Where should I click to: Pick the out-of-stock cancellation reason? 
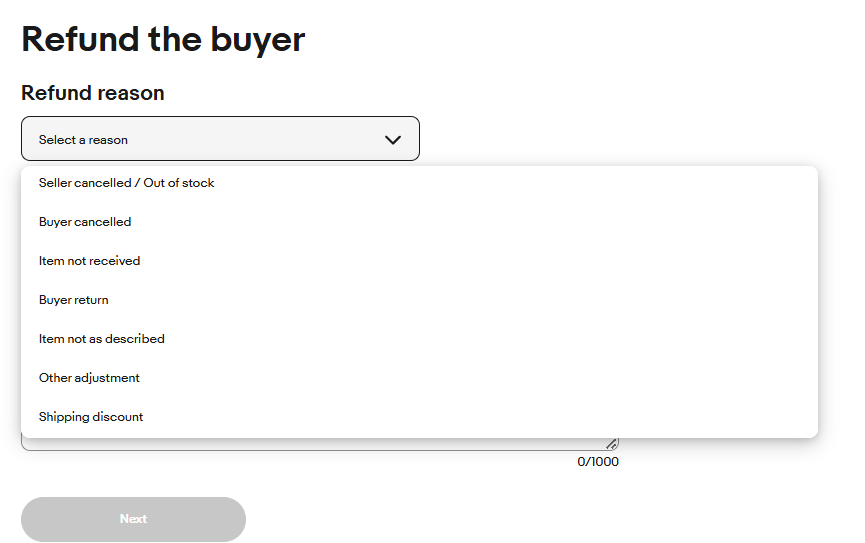click(127, 183)
